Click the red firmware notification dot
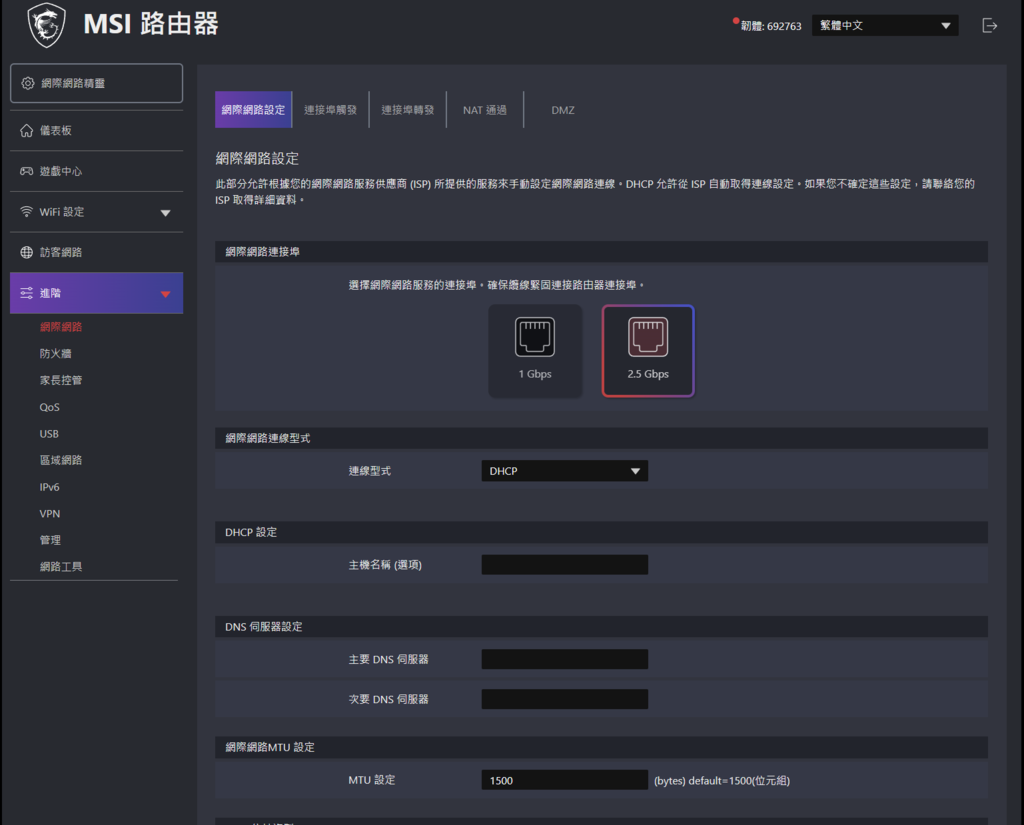This screenshot has width=1024, height=825. (x=736, y=21)
